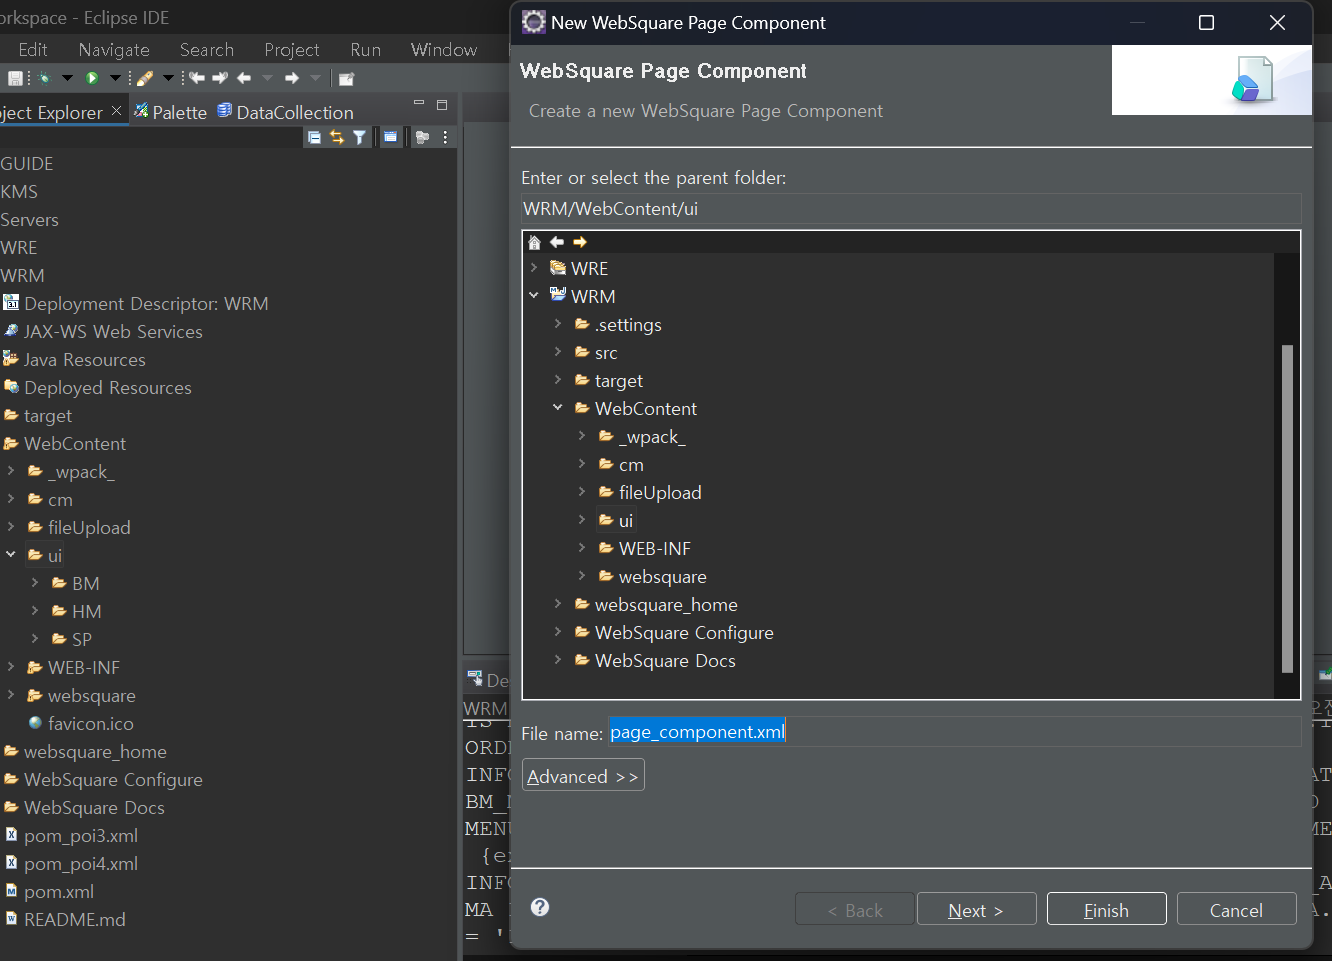Click the Finish button
The image size is (1332, 961).
[1106, 909]
